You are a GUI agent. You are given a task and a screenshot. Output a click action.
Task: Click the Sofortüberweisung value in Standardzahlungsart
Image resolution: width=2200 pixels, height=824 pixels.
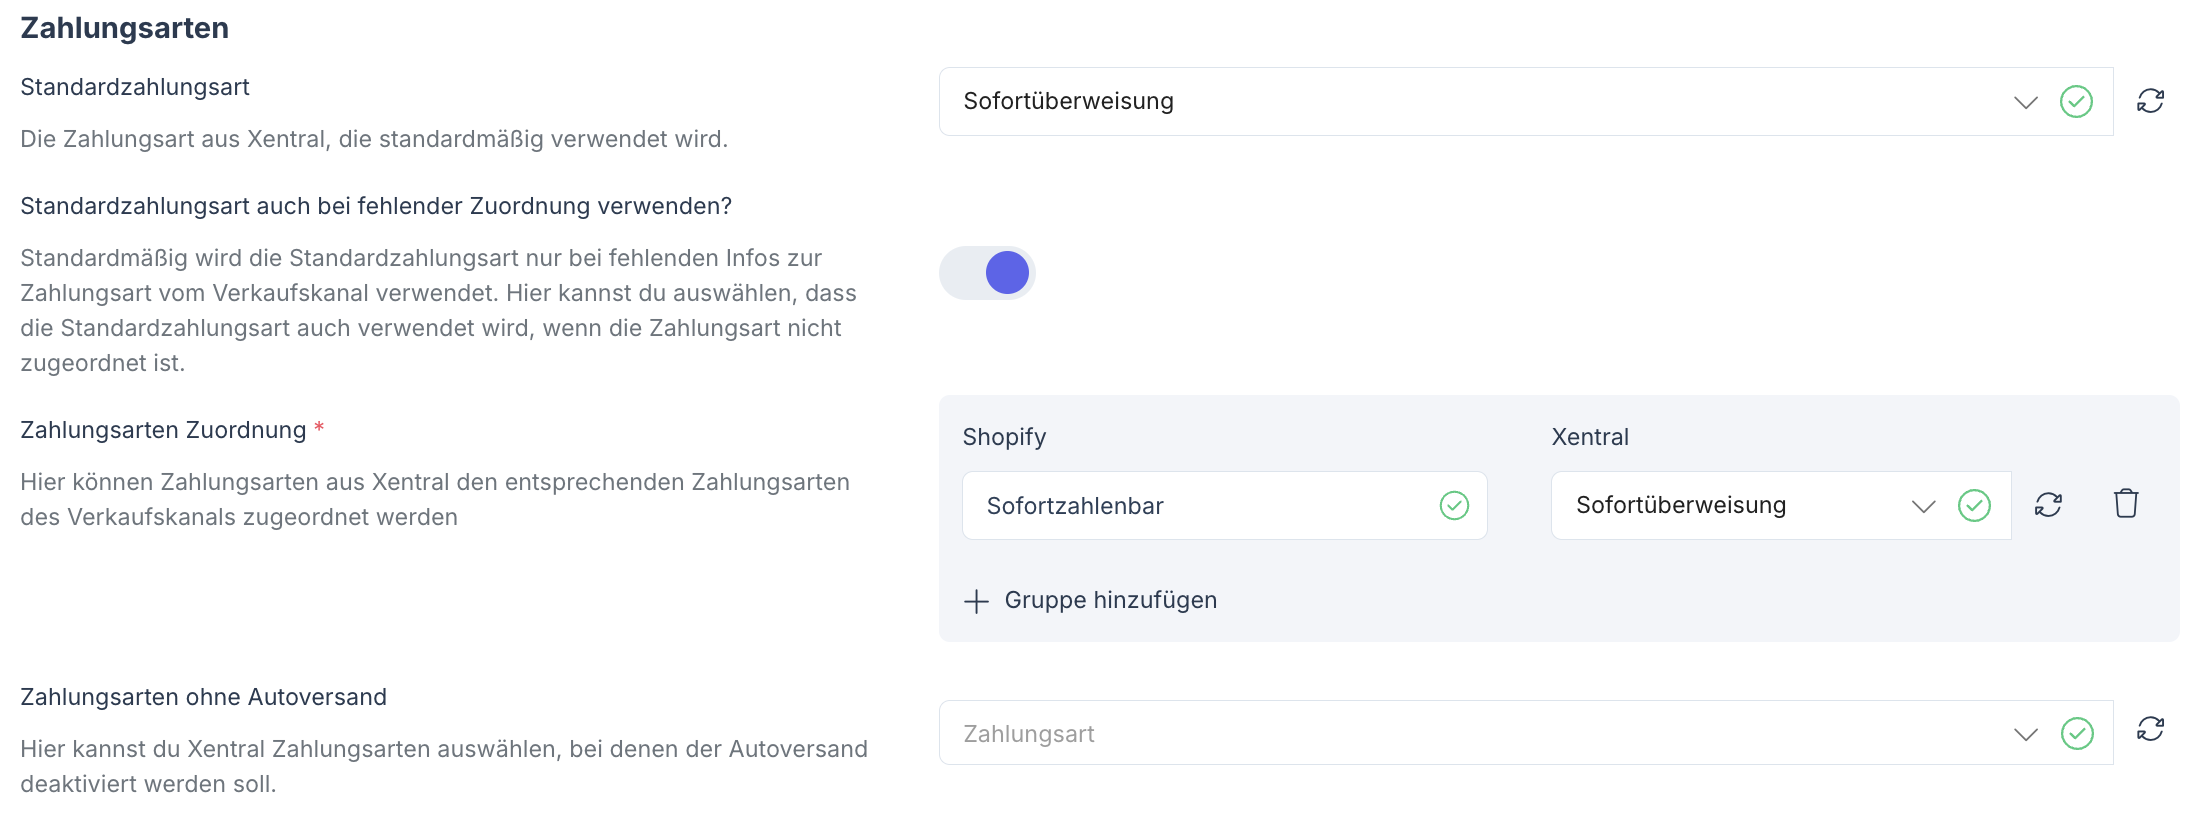1067,100
